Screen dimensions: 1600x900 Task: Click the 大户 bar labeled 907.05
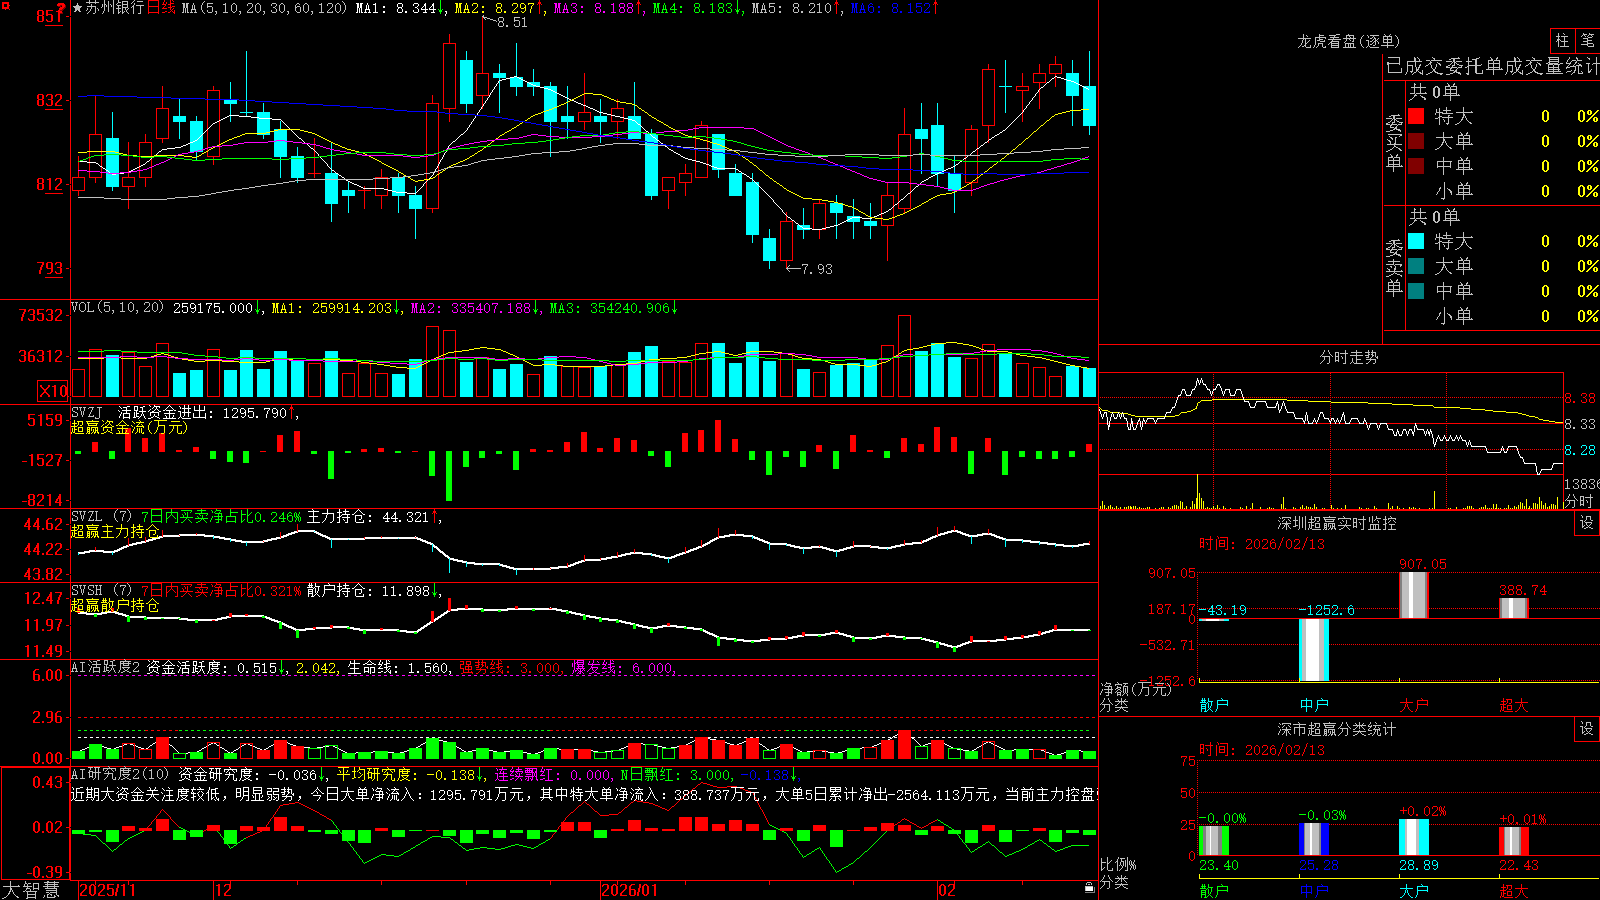tap(1414, 595)
